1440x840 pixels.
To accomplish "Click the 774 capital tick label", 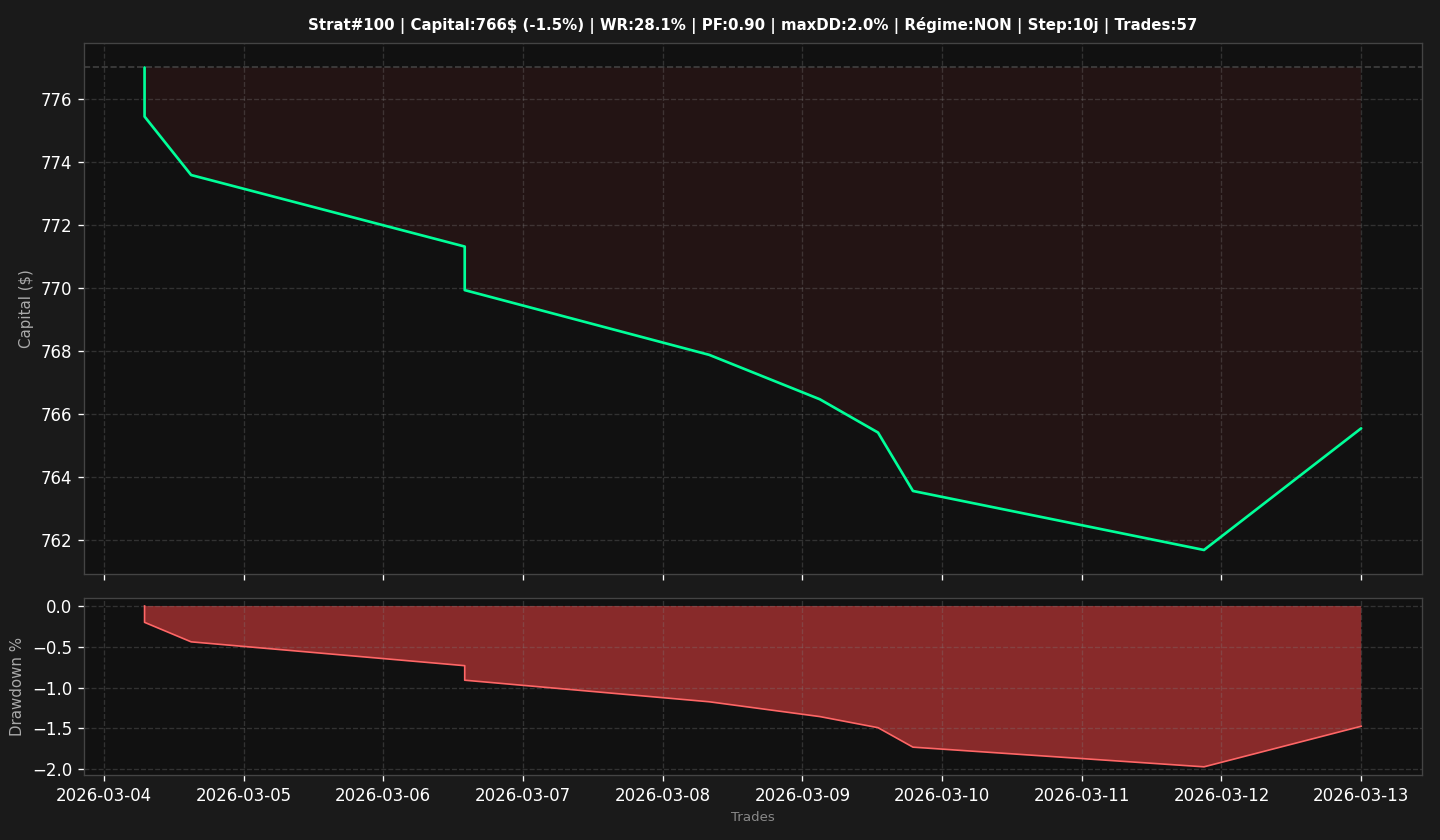I will 56,163.
